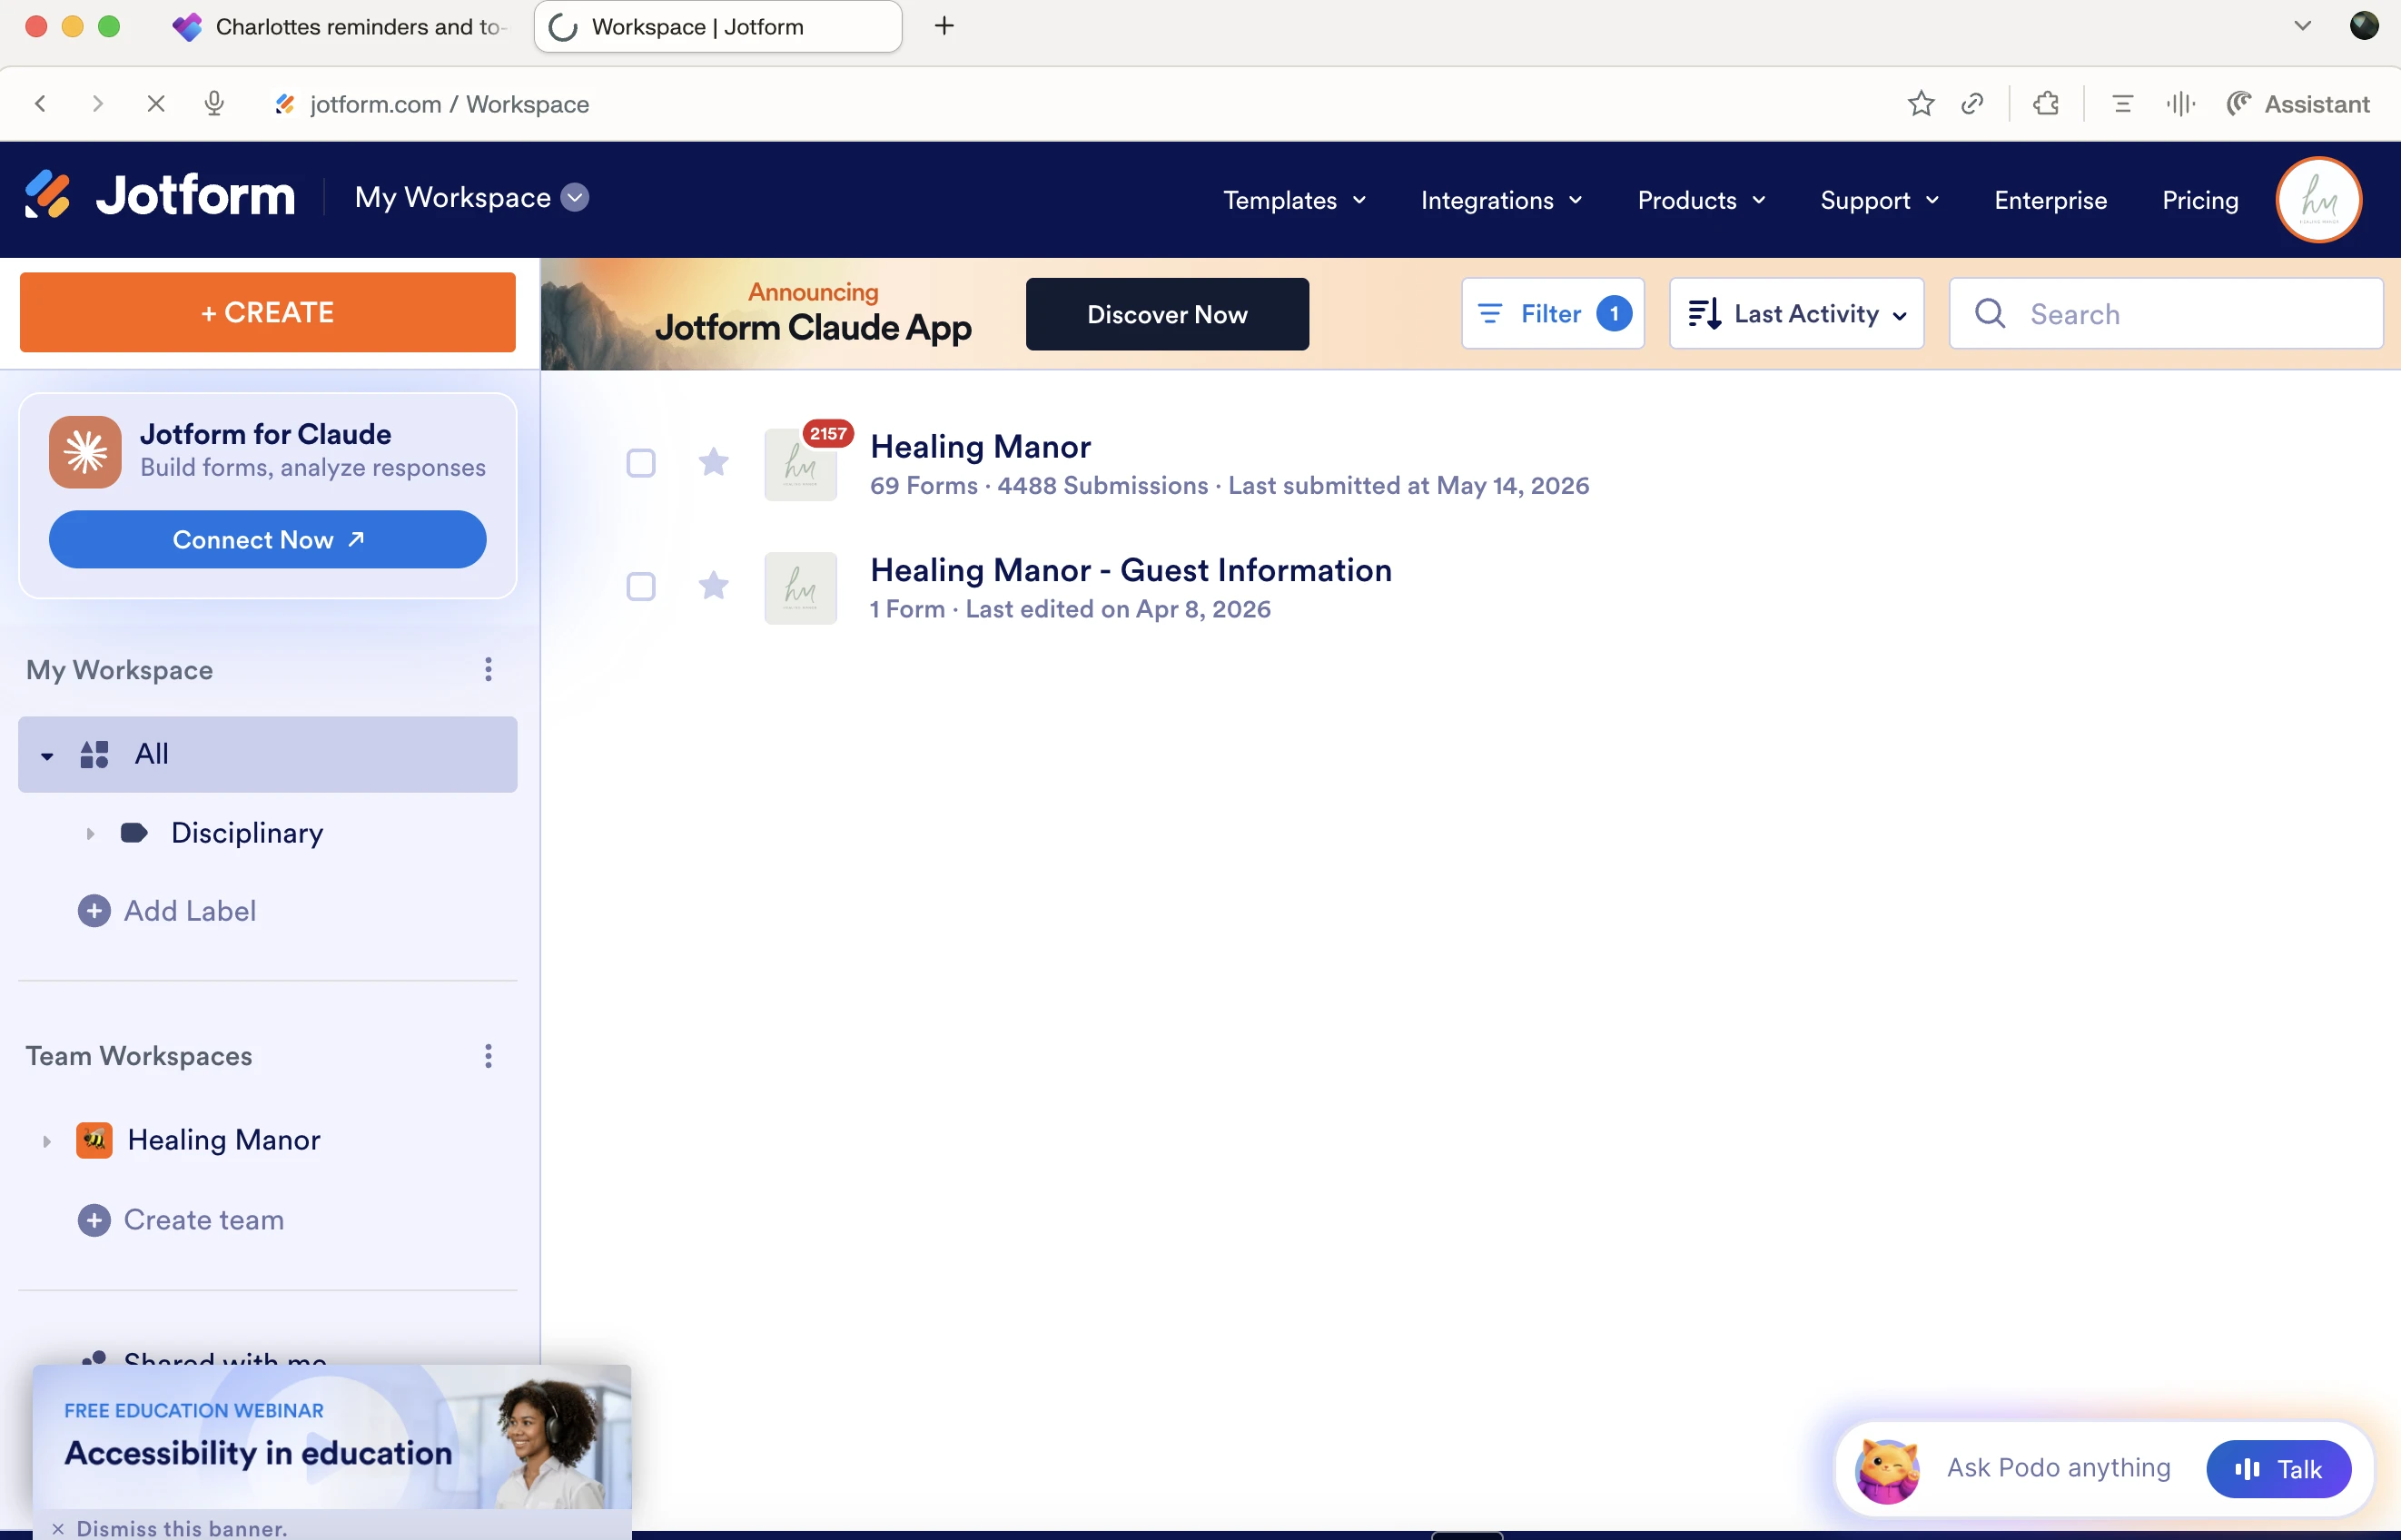Click the Talk button
The image size is (2401, 1540).
2278,1469
